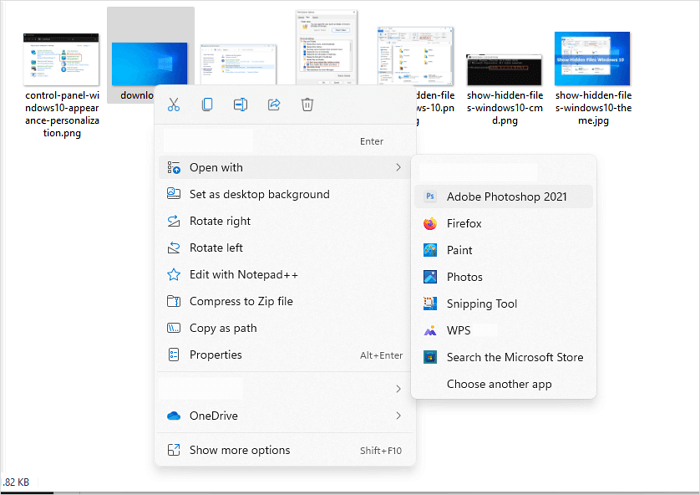Select WPS from the app list
The width and height of the screenshot is (700, 495).
coord(460,330)
